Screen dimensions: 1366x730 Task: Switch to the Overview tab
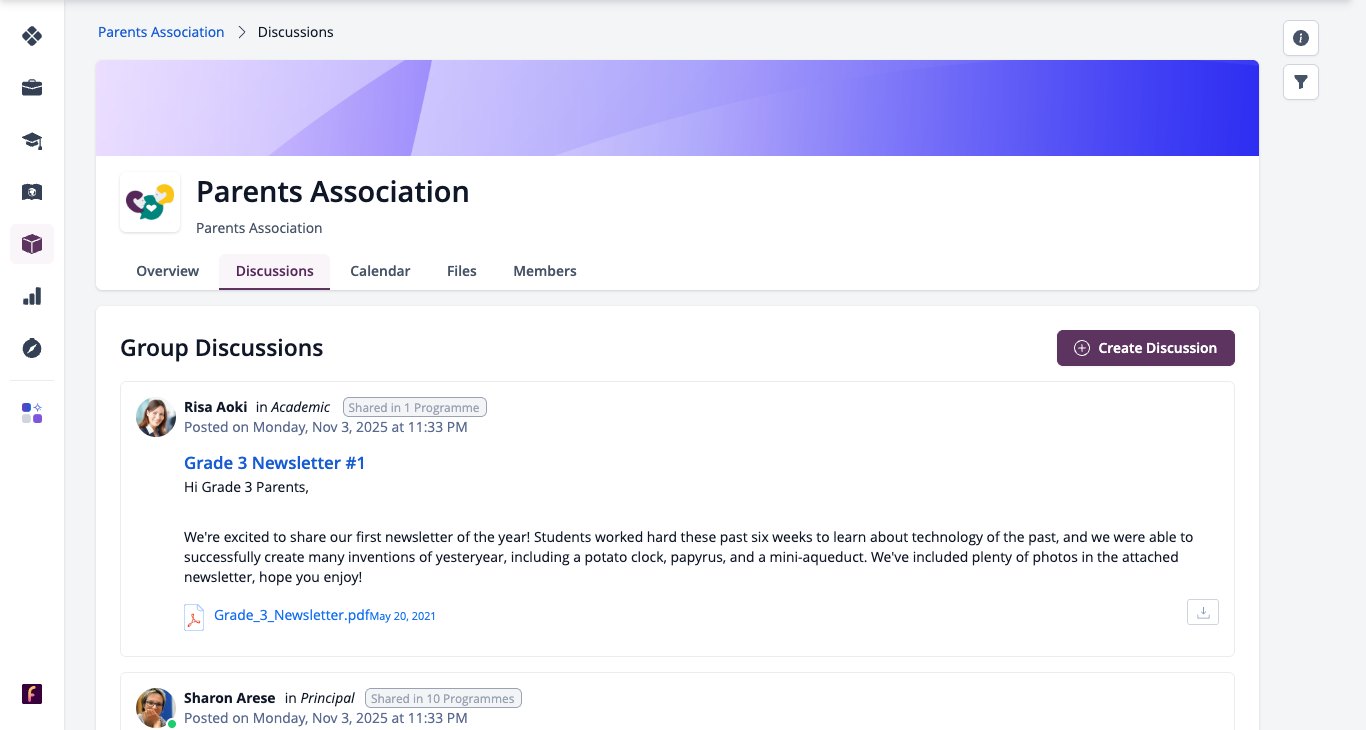click(x=168, y=271)
